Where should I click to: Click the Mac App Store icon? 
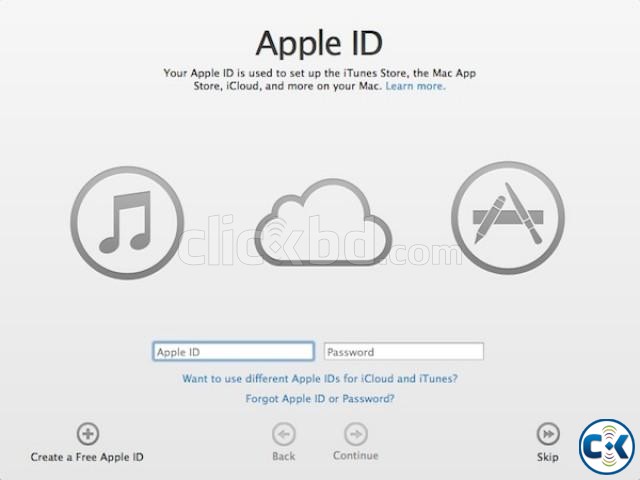[508, 218]
